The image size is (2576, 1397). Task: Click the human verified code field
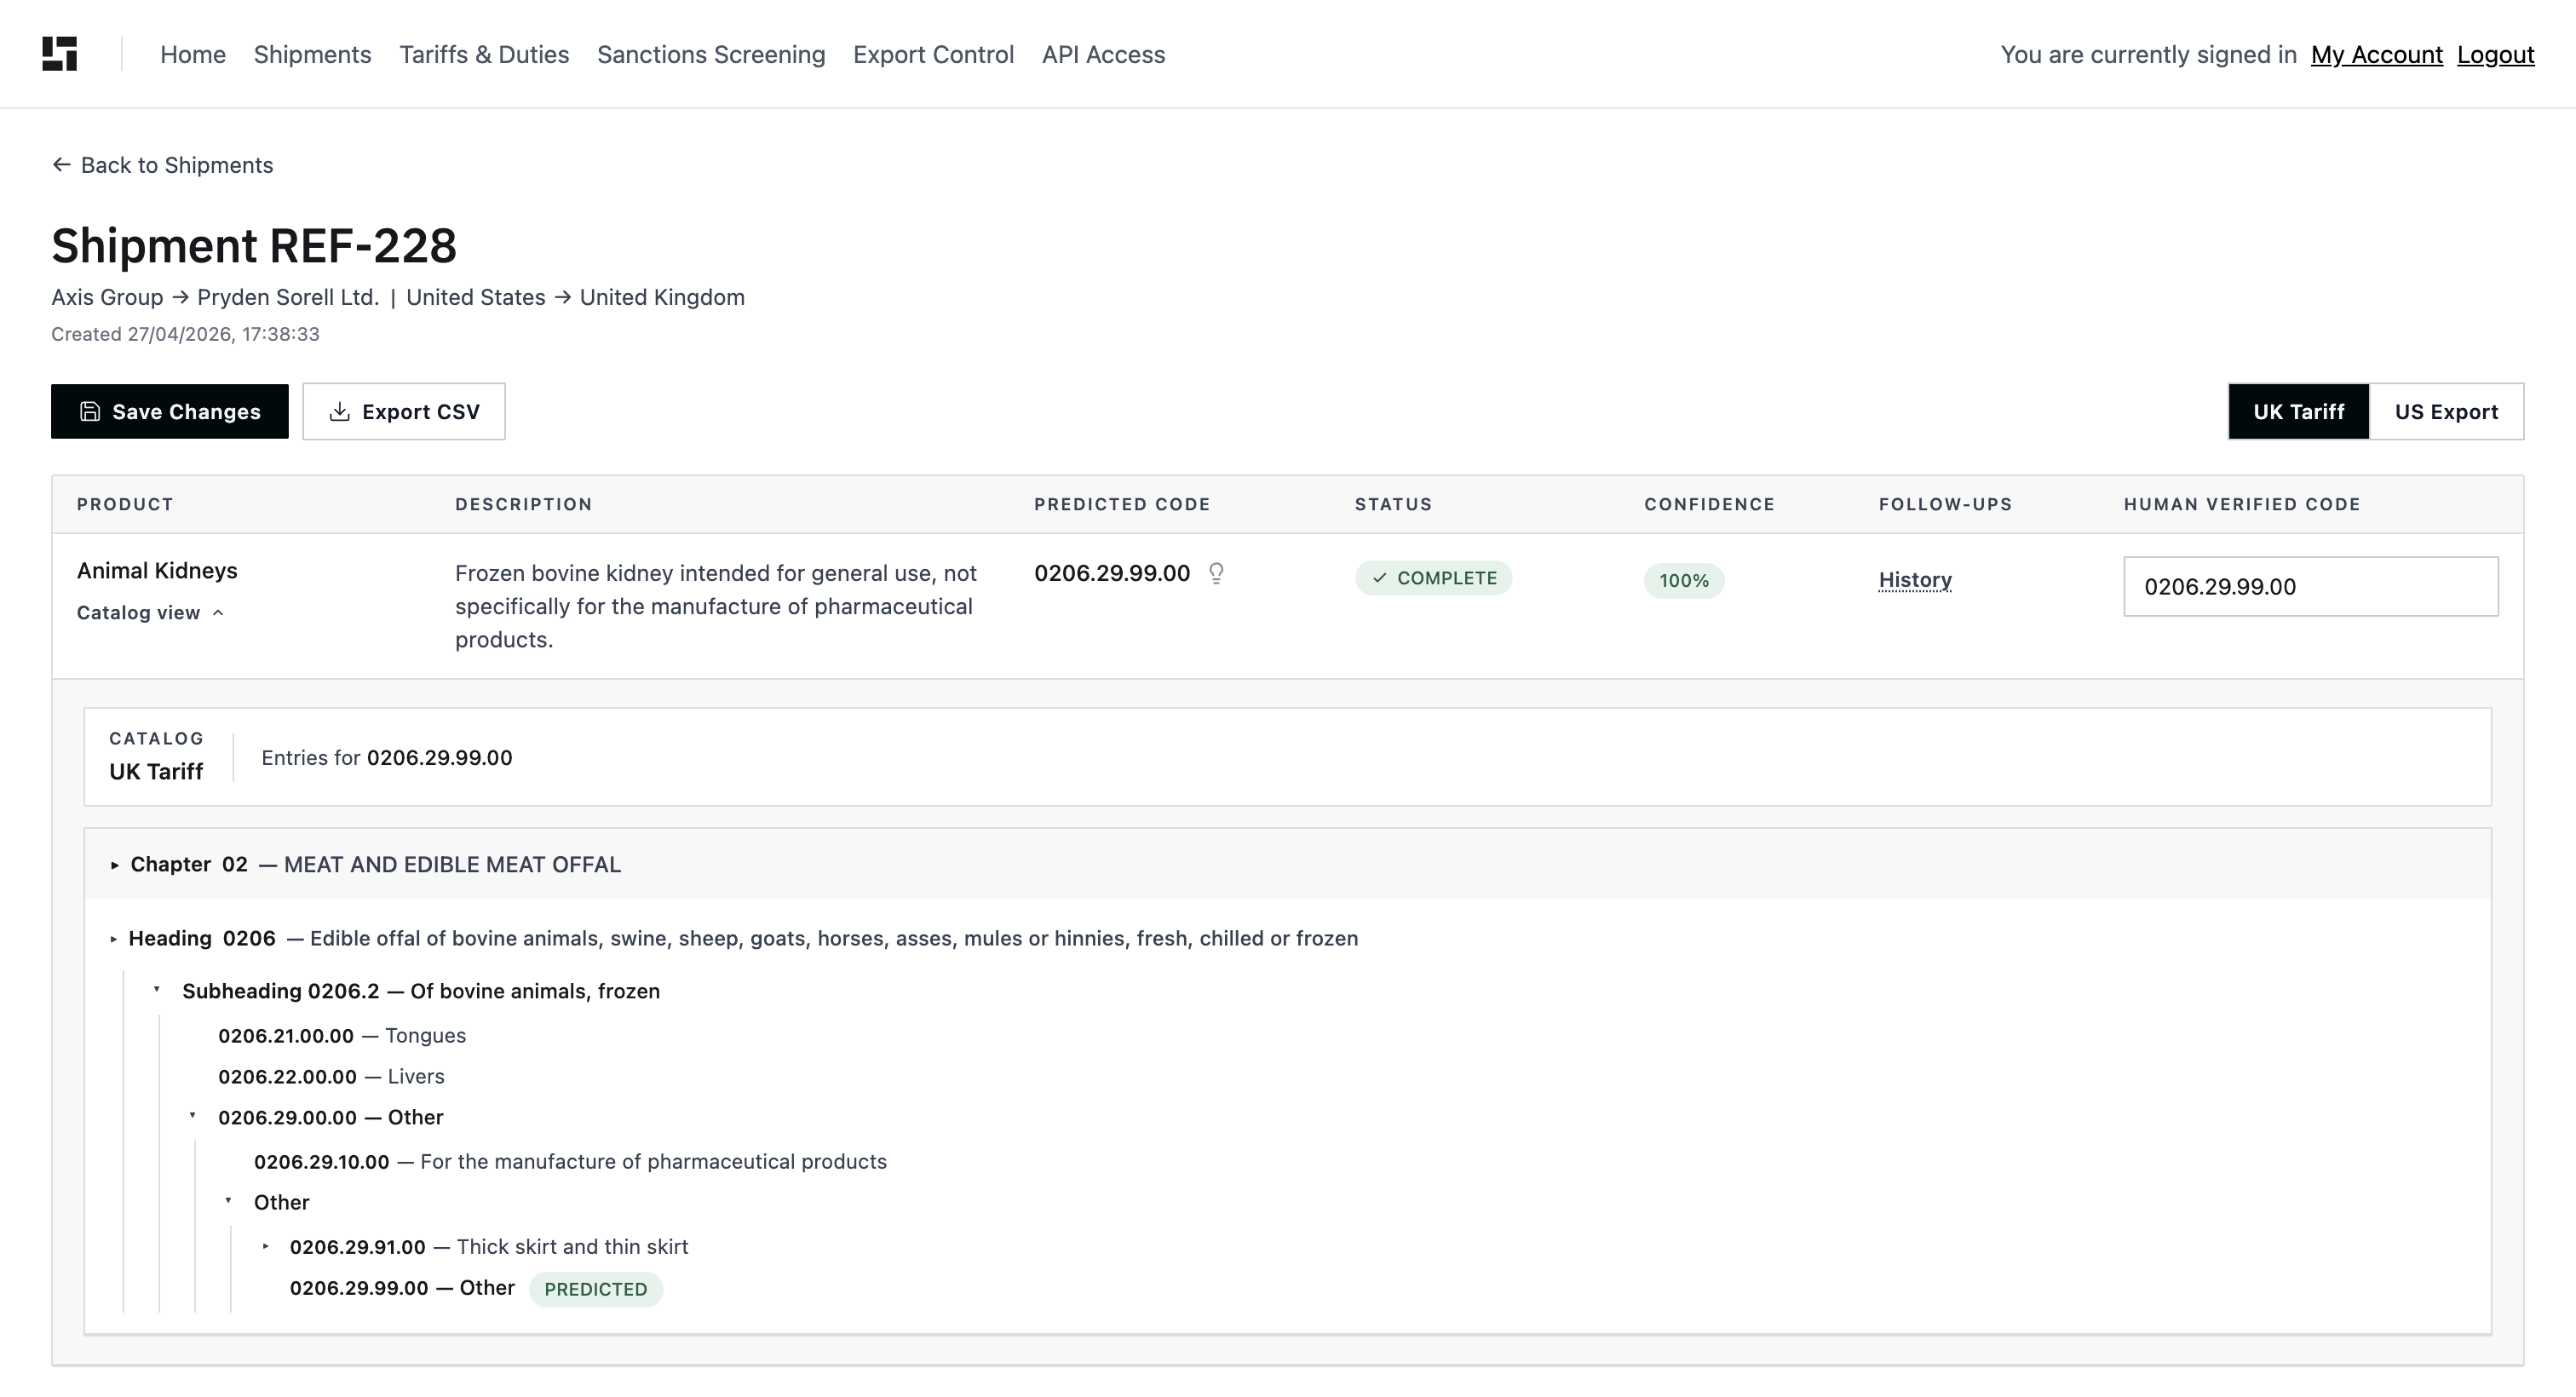[x=2310, y=587]
